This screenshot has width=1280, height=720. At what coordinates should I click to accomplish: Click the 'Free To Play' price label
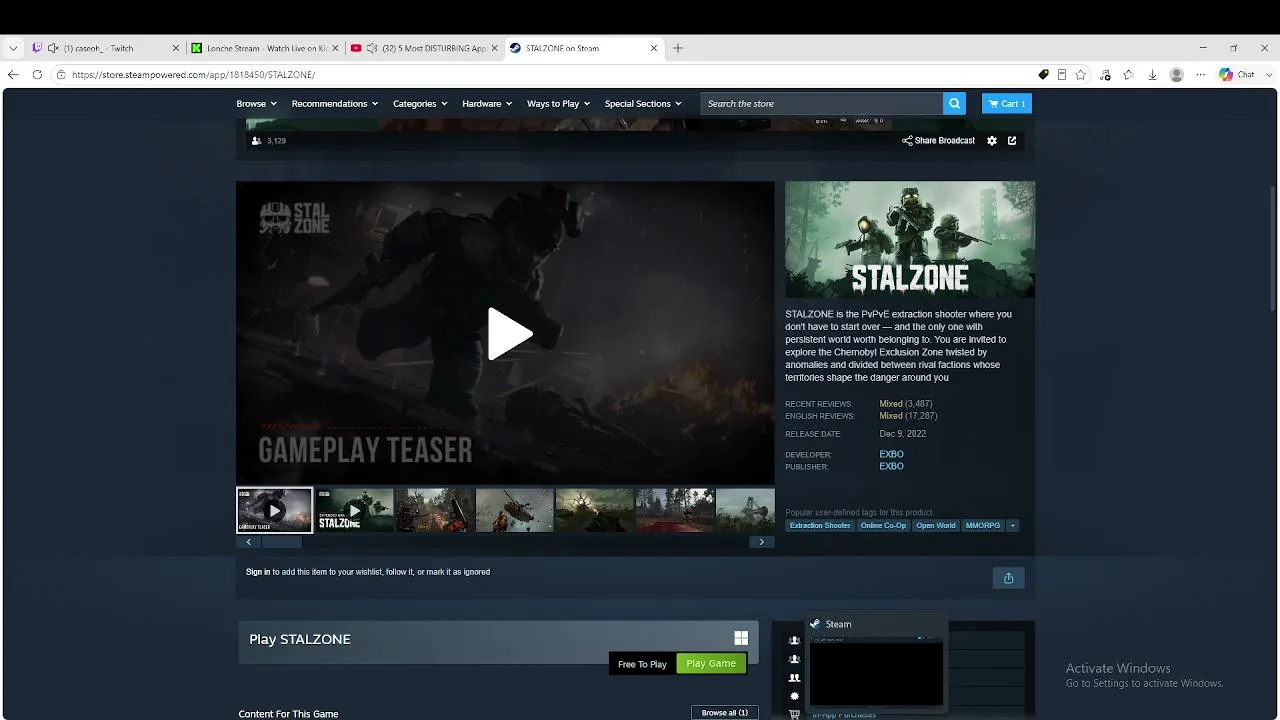click(642, 664)
